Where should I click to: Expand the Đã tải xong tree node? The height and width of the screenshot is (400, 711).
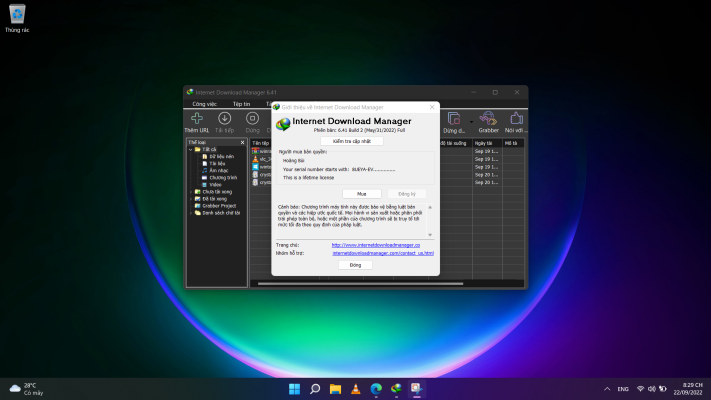[x=190, y=198]
